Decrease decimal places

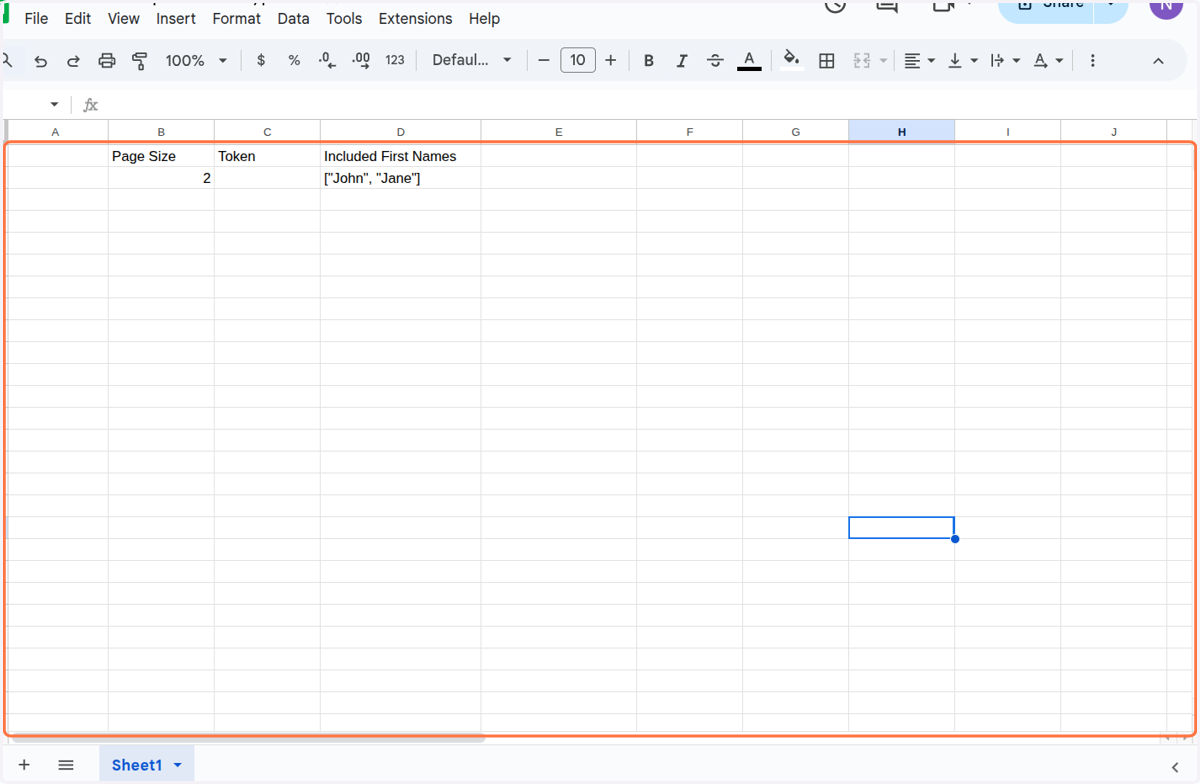click(x=327, y=61)
